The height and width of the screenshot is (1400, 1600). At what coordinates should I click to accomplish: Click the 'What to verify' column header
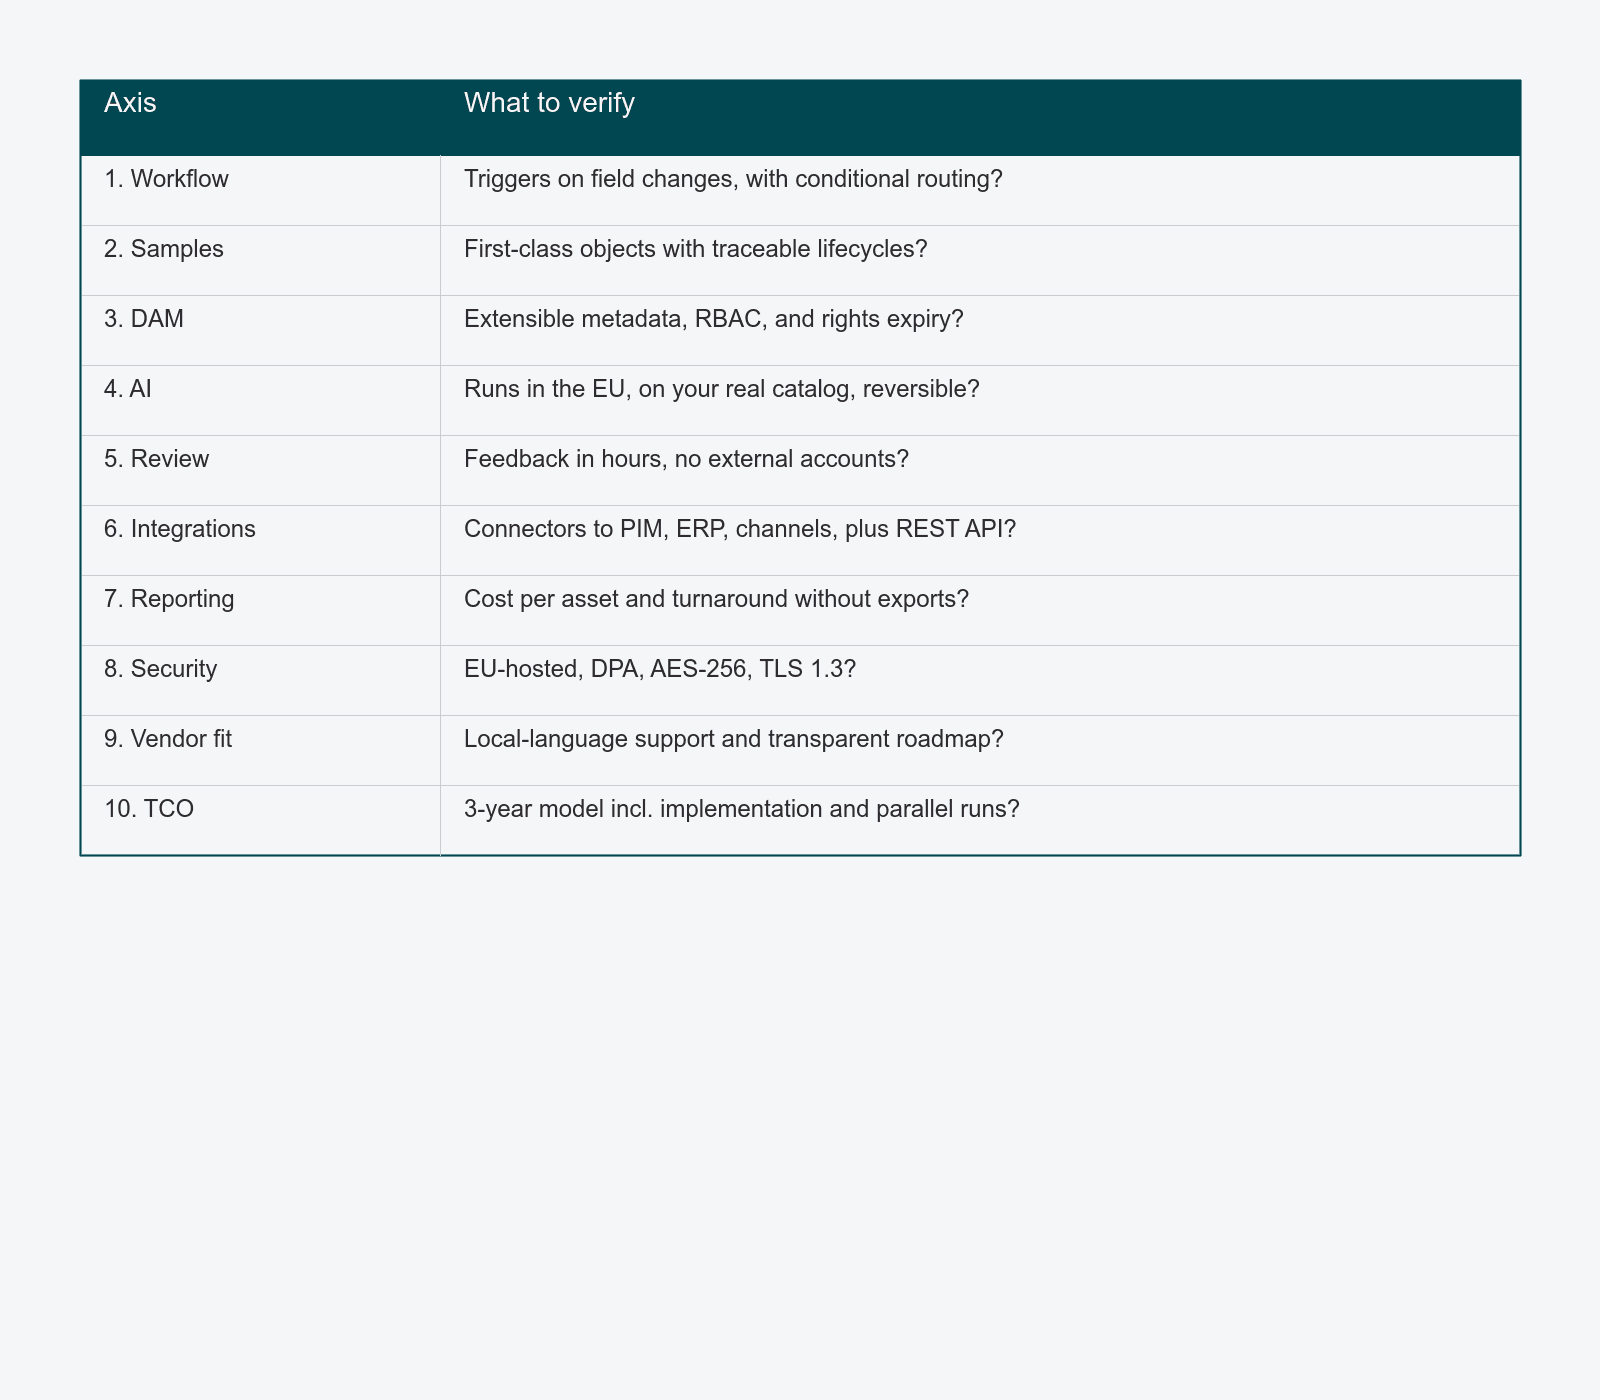[x=980, y=118]
